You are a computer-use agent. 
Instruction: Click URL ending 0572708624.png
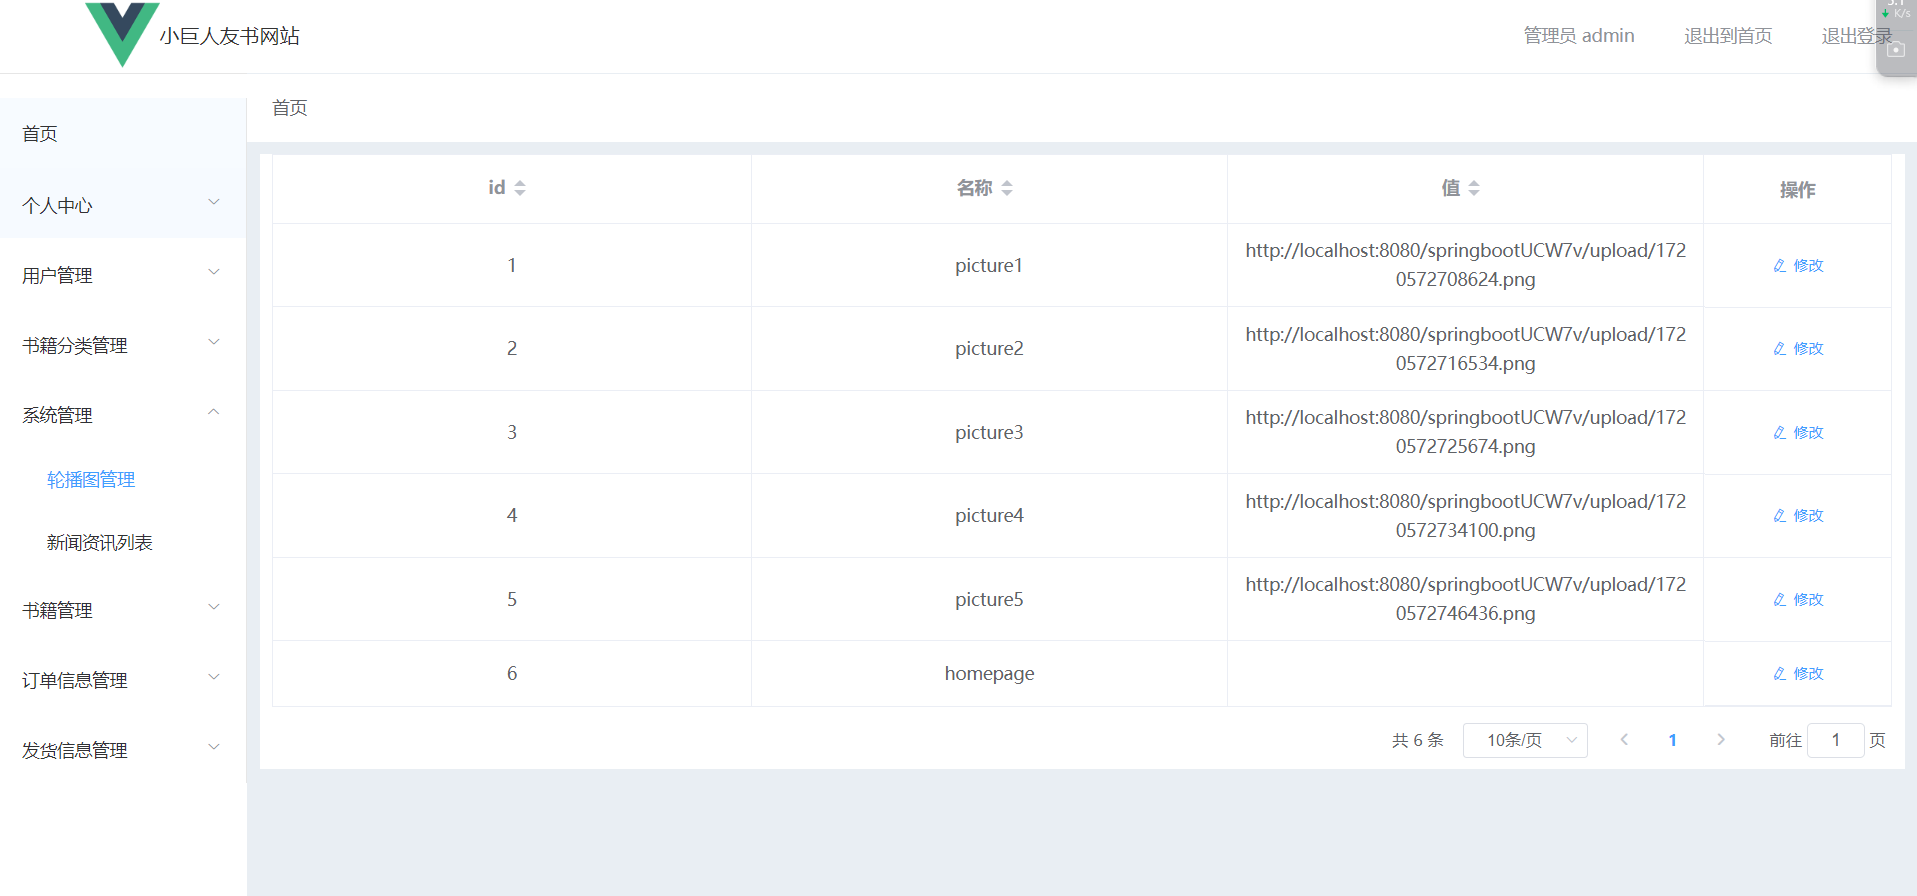[1465, 265]
